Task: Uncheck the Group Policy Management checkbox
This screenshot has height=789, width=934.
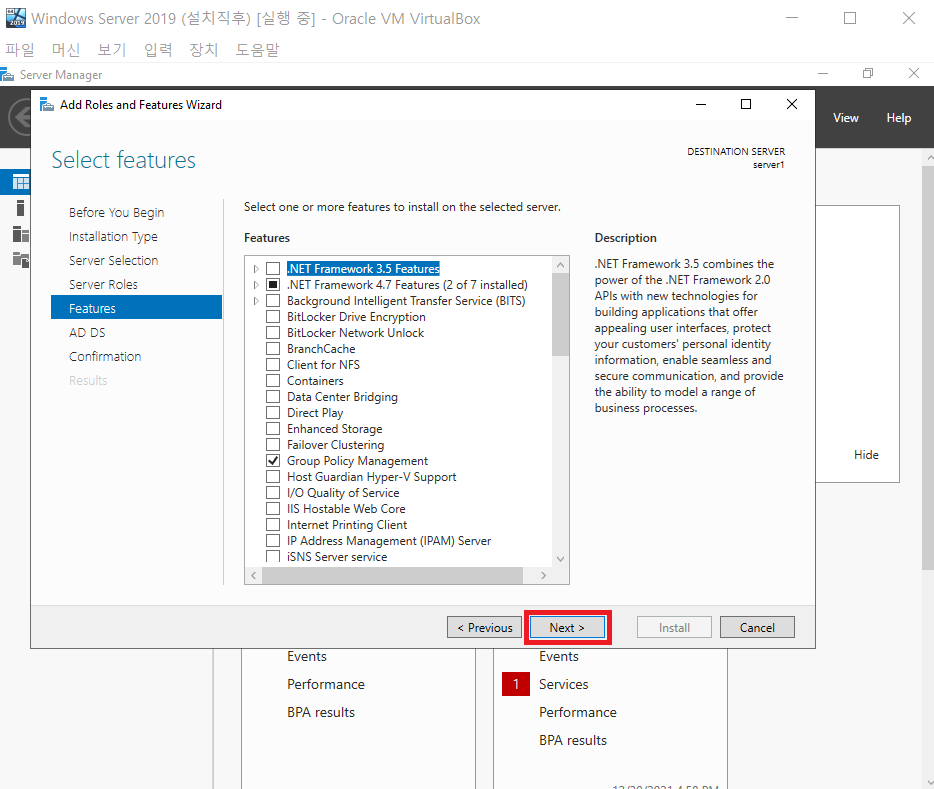Action: 273,461
